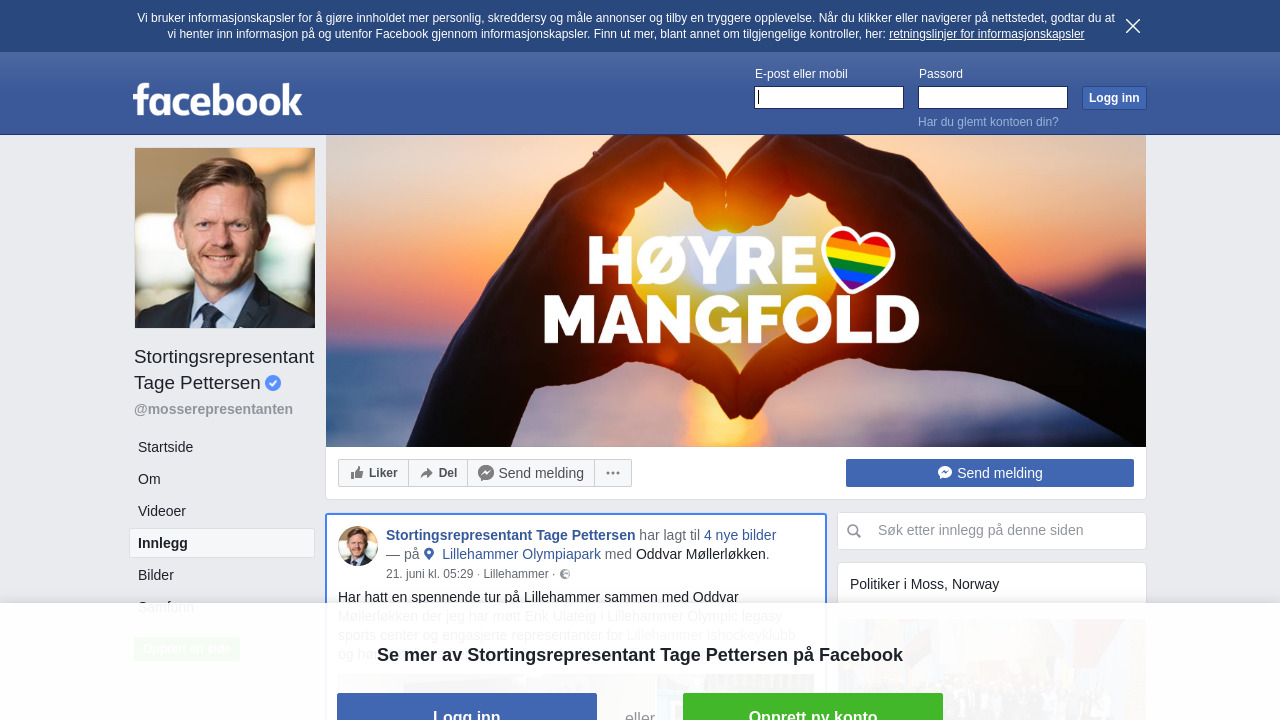Click the blue Send melding button
The width and height of the screenshot is (1280, 720).
(x=990, y=473)
